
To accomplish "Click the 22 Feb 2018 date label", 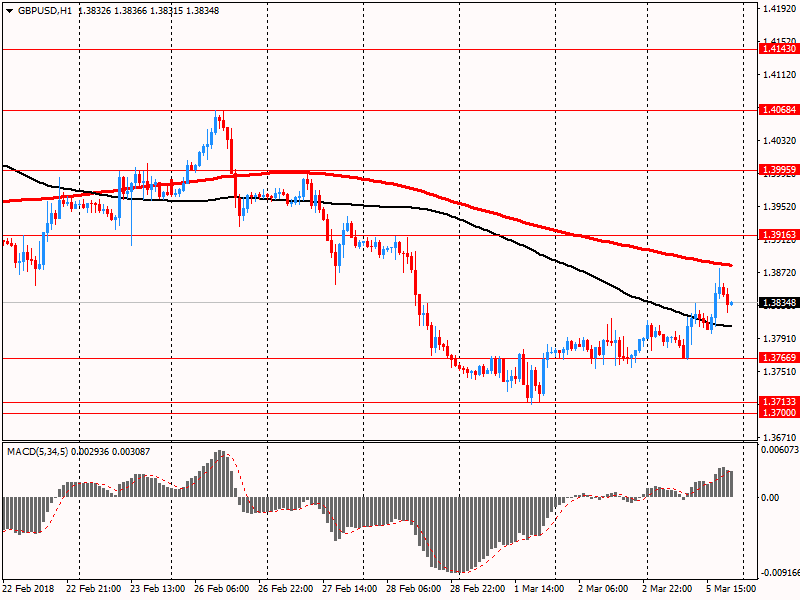I will tap(31, 589).
